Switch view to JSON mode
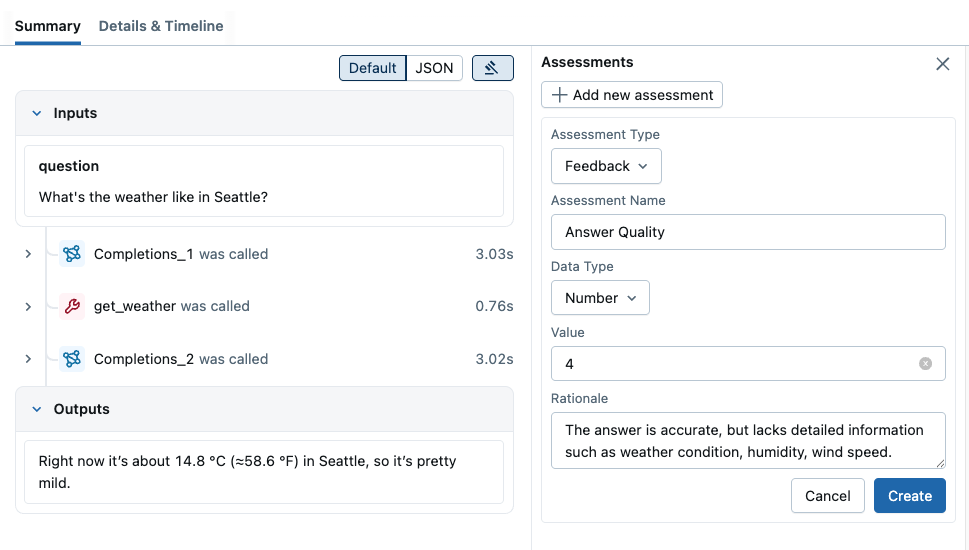The image size is (969, 550). pyautogui.click(x=434, y=68)
